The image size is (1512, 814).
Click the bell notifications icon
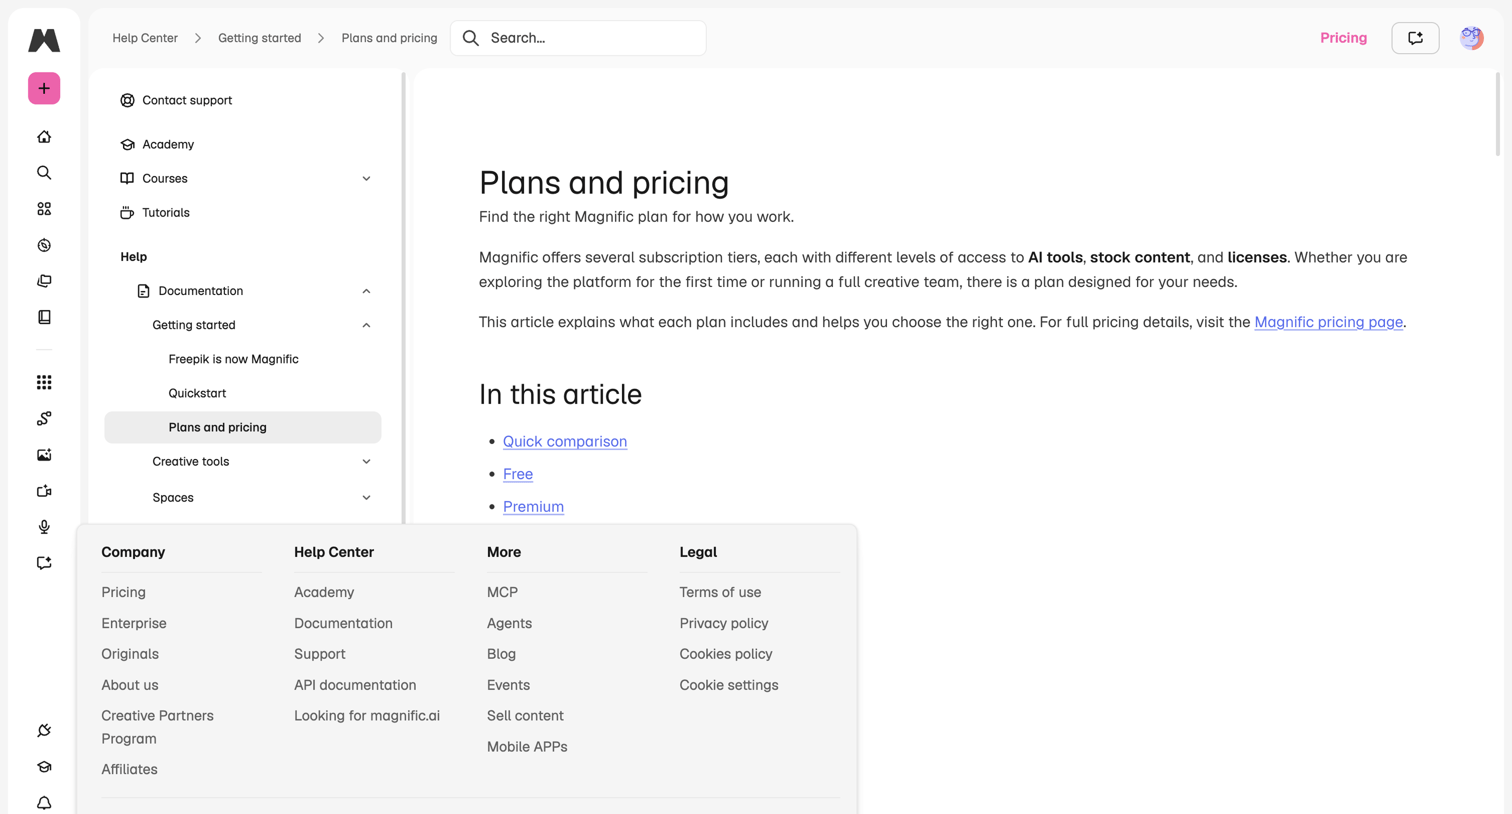tap(44, 803)
